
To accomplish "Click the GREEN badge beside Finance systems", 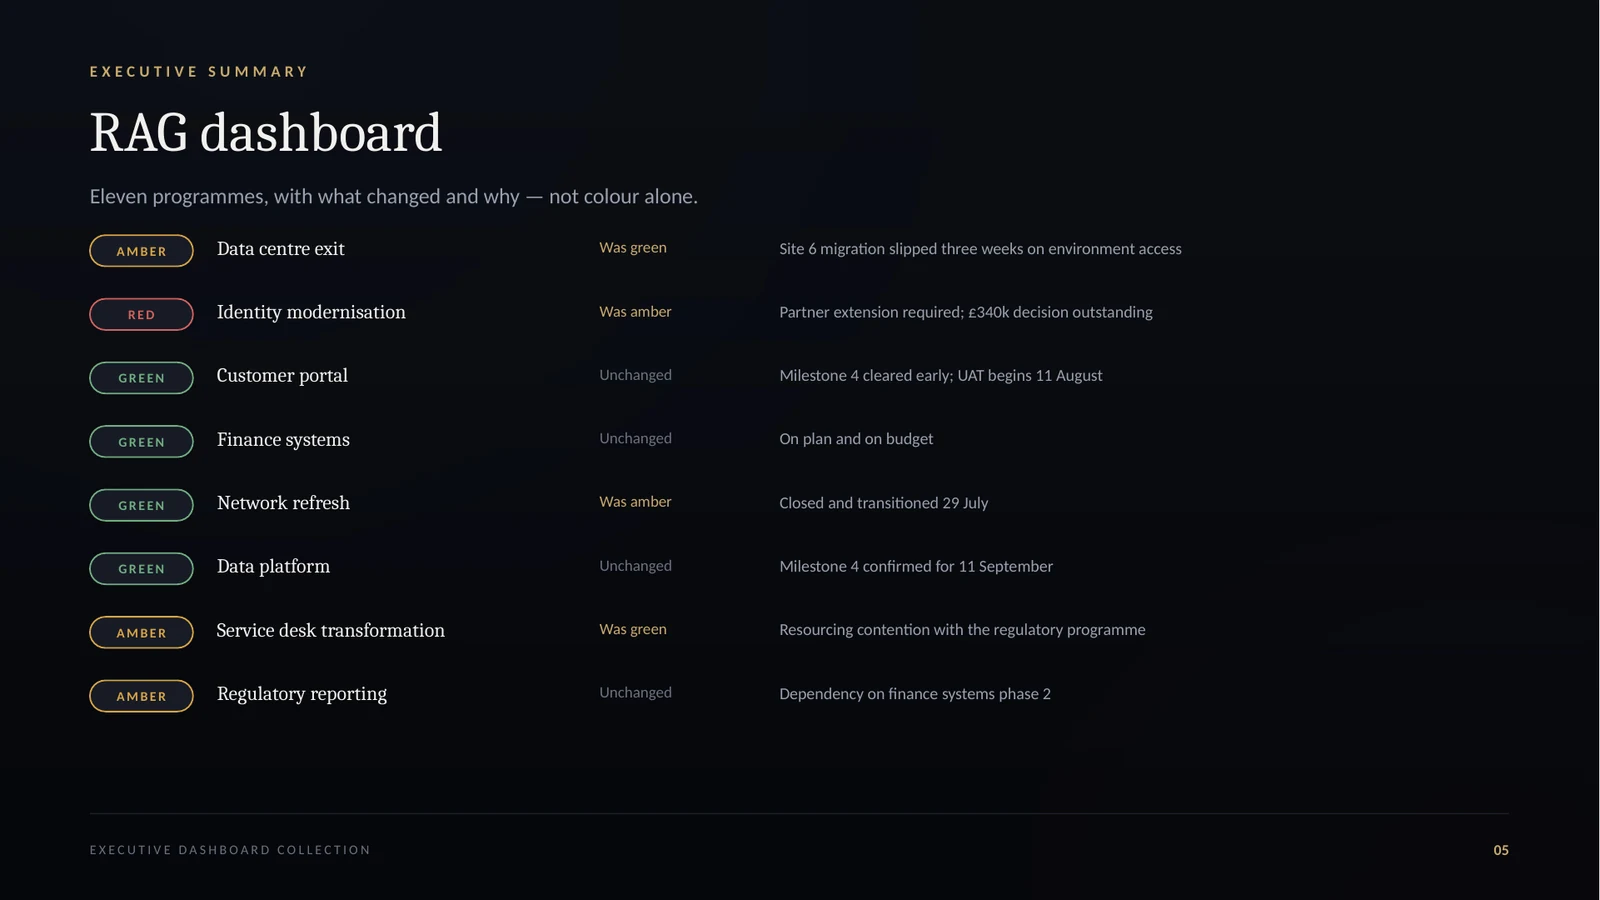I will click(x=141, y=441).
